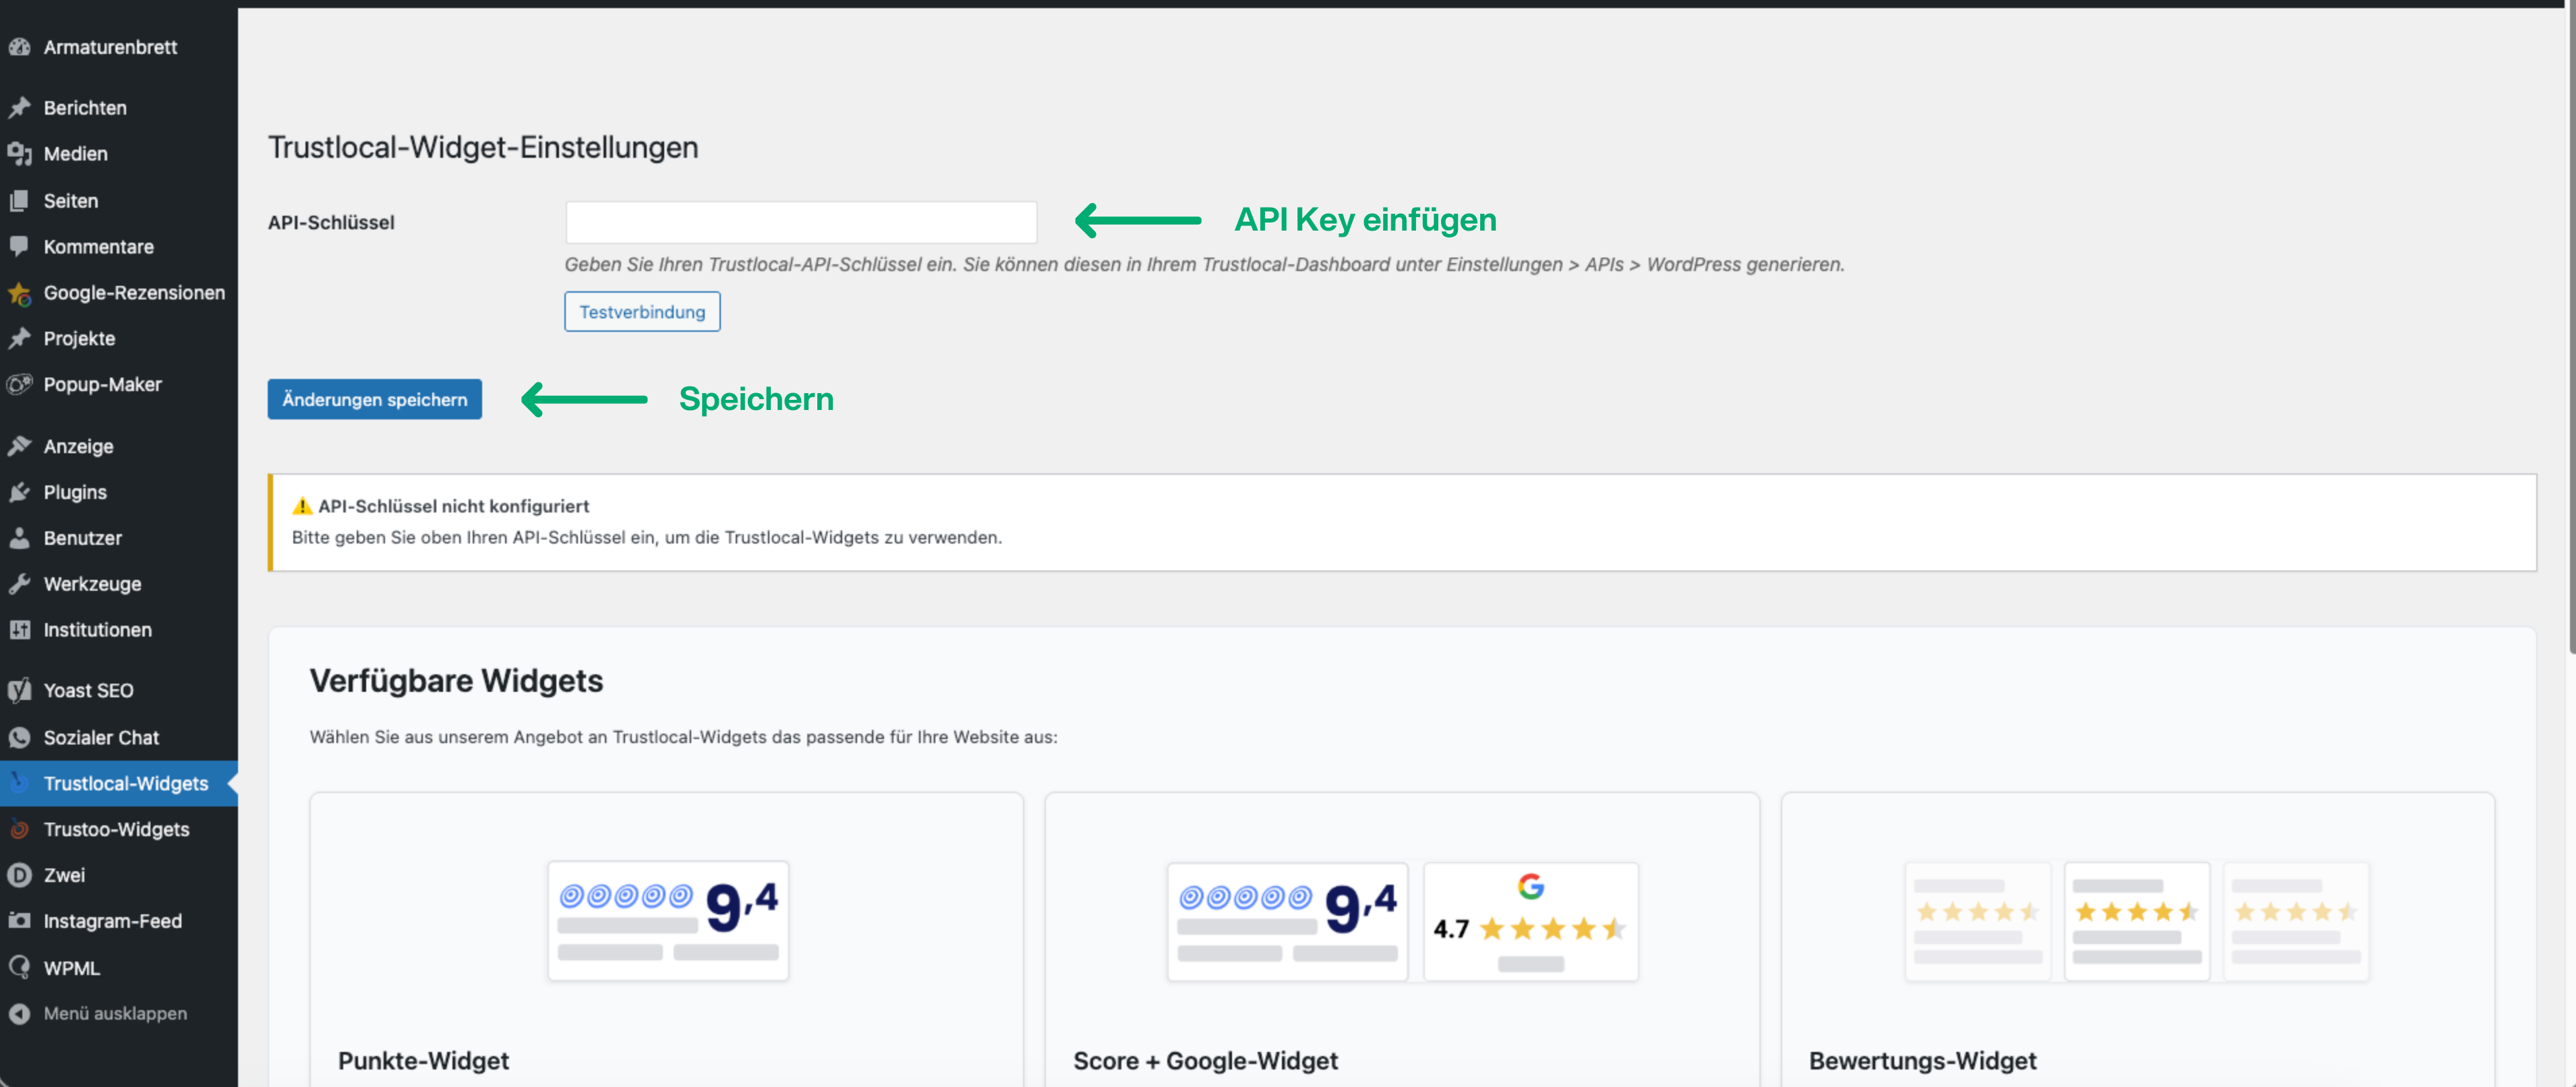Click the 'API-Schlüssel nicht konfiguriert' warning heading

pyautogui.click(x=453, y=506)
